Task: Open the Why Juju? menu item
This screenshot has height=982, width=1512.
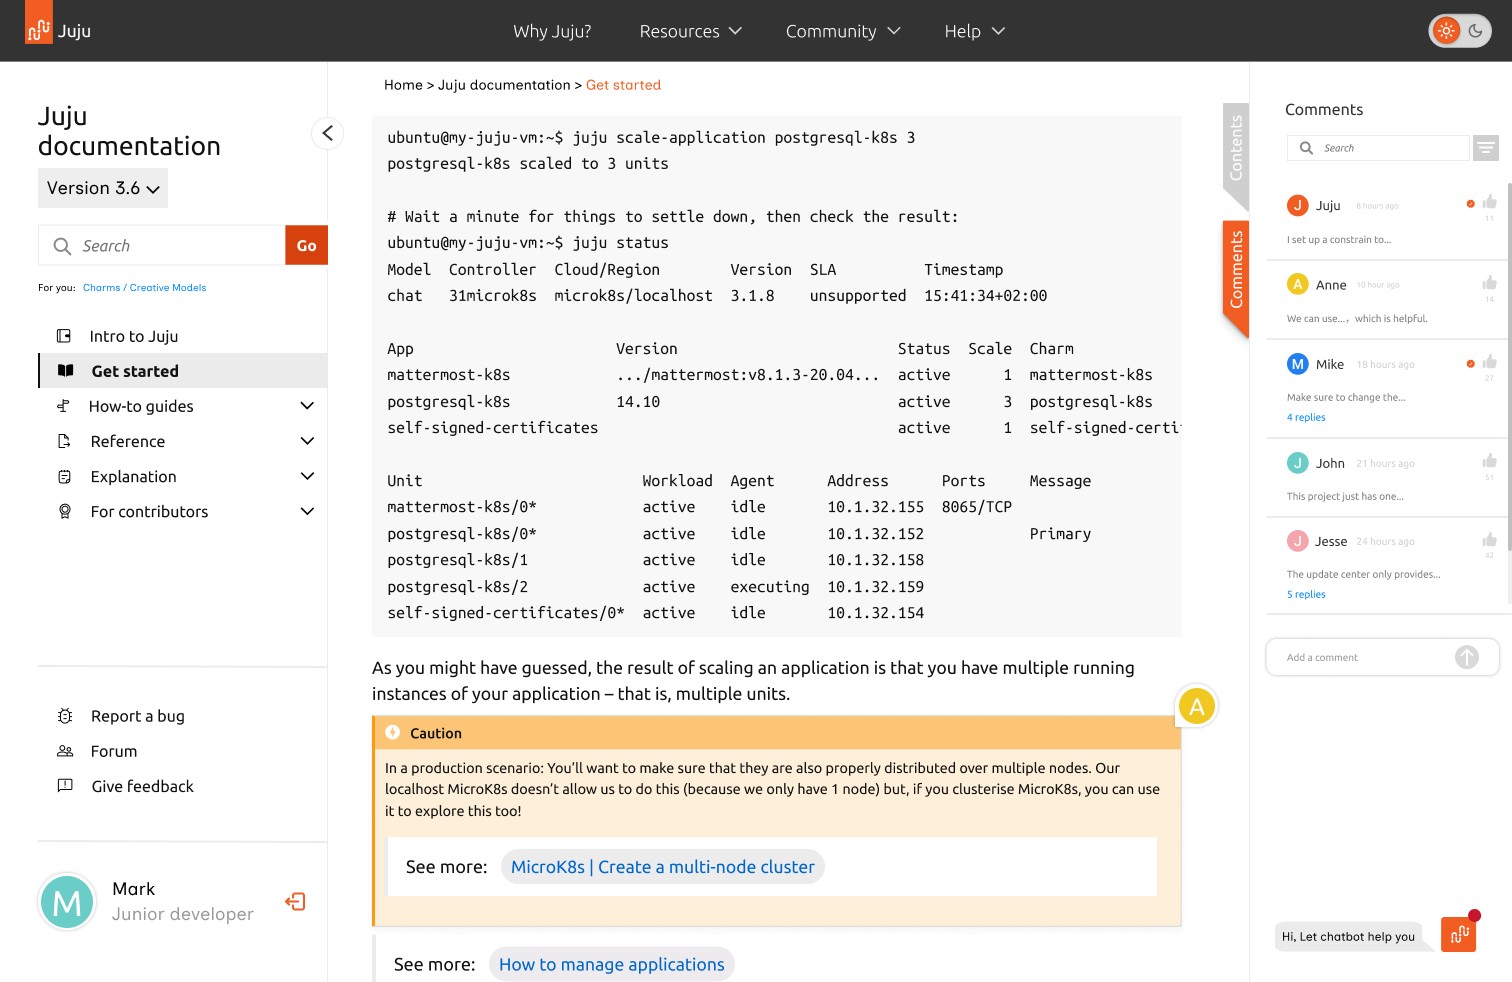Action: tap(552, 31)
